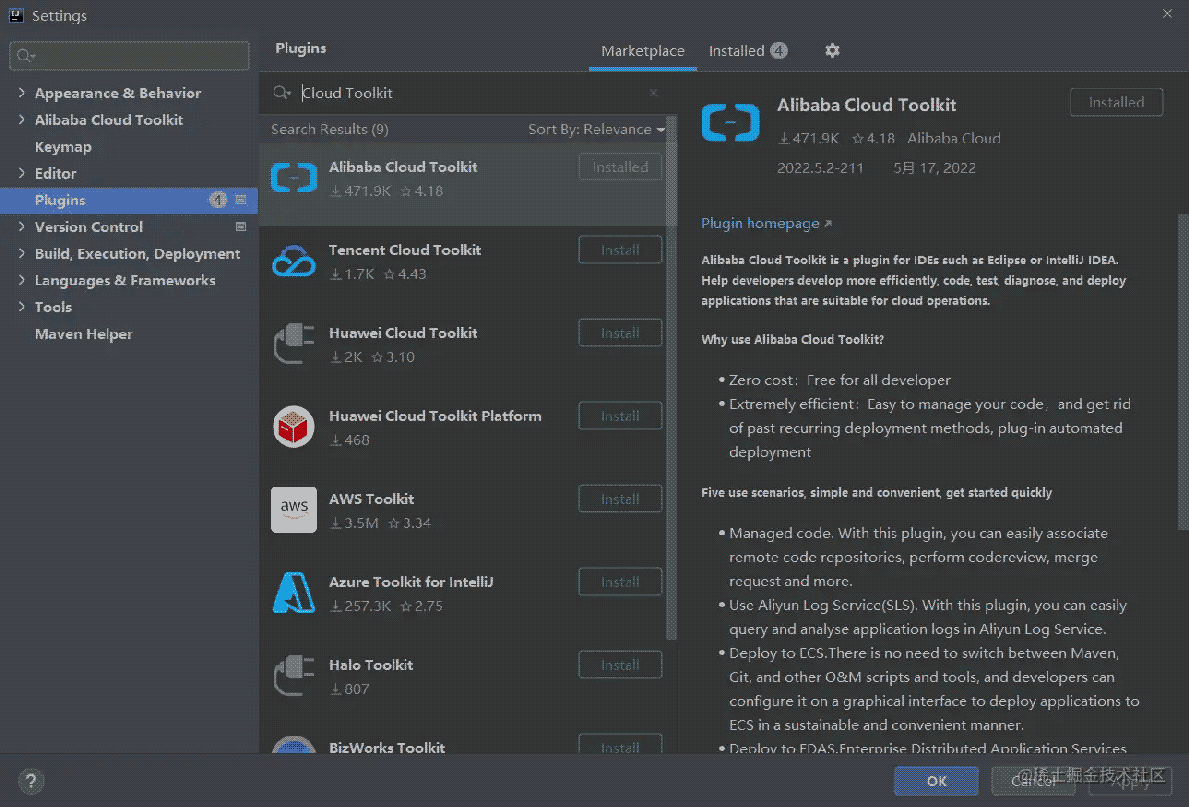Click the Huawei Cloud Toolkit Platform red cube icon
This screenshot has height=807, width=1189.
[293, 426]
